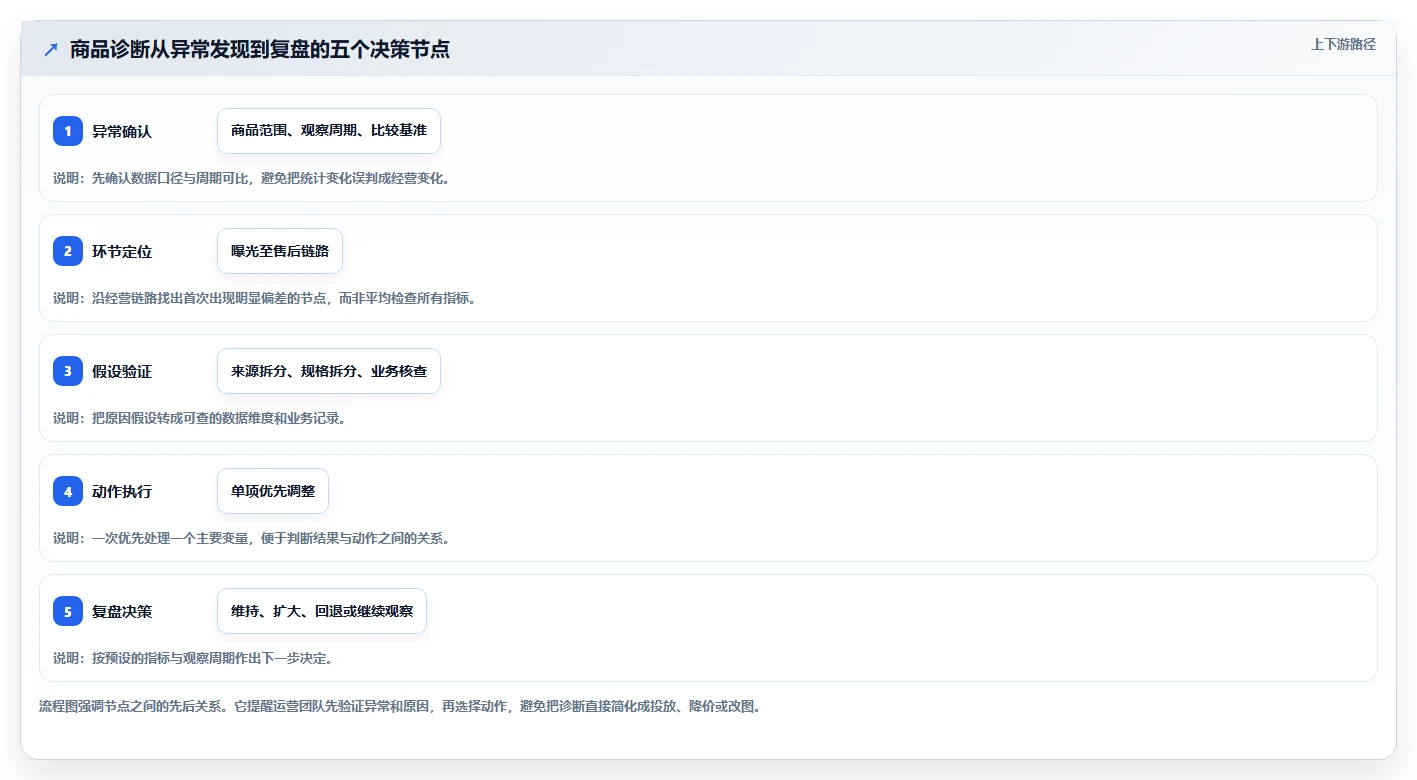The height and width of the screenshot is (780, 1417).
Task: Click the 环节定位 node label
Action: click(122, 251)
